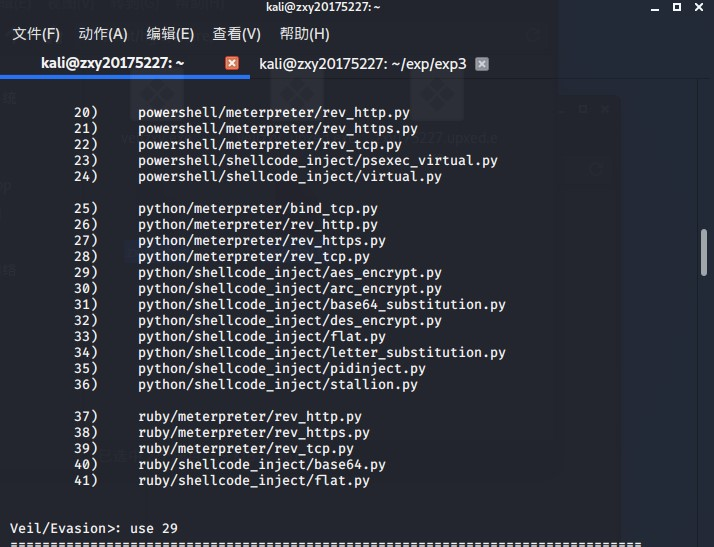Click payload 39 ruby/meterpreter/rev_tcp.py
This screenshot has width=714, height=547.
pyautogui.click(x=214, y=449)
